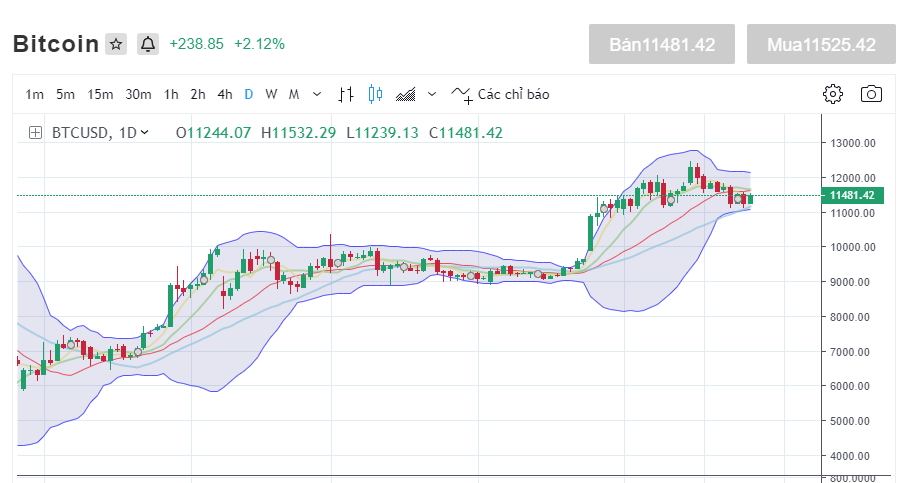Click the current price label 11481.42 on axis
The width and height of the screenshot is (908, 483).
tap(851, 195)
